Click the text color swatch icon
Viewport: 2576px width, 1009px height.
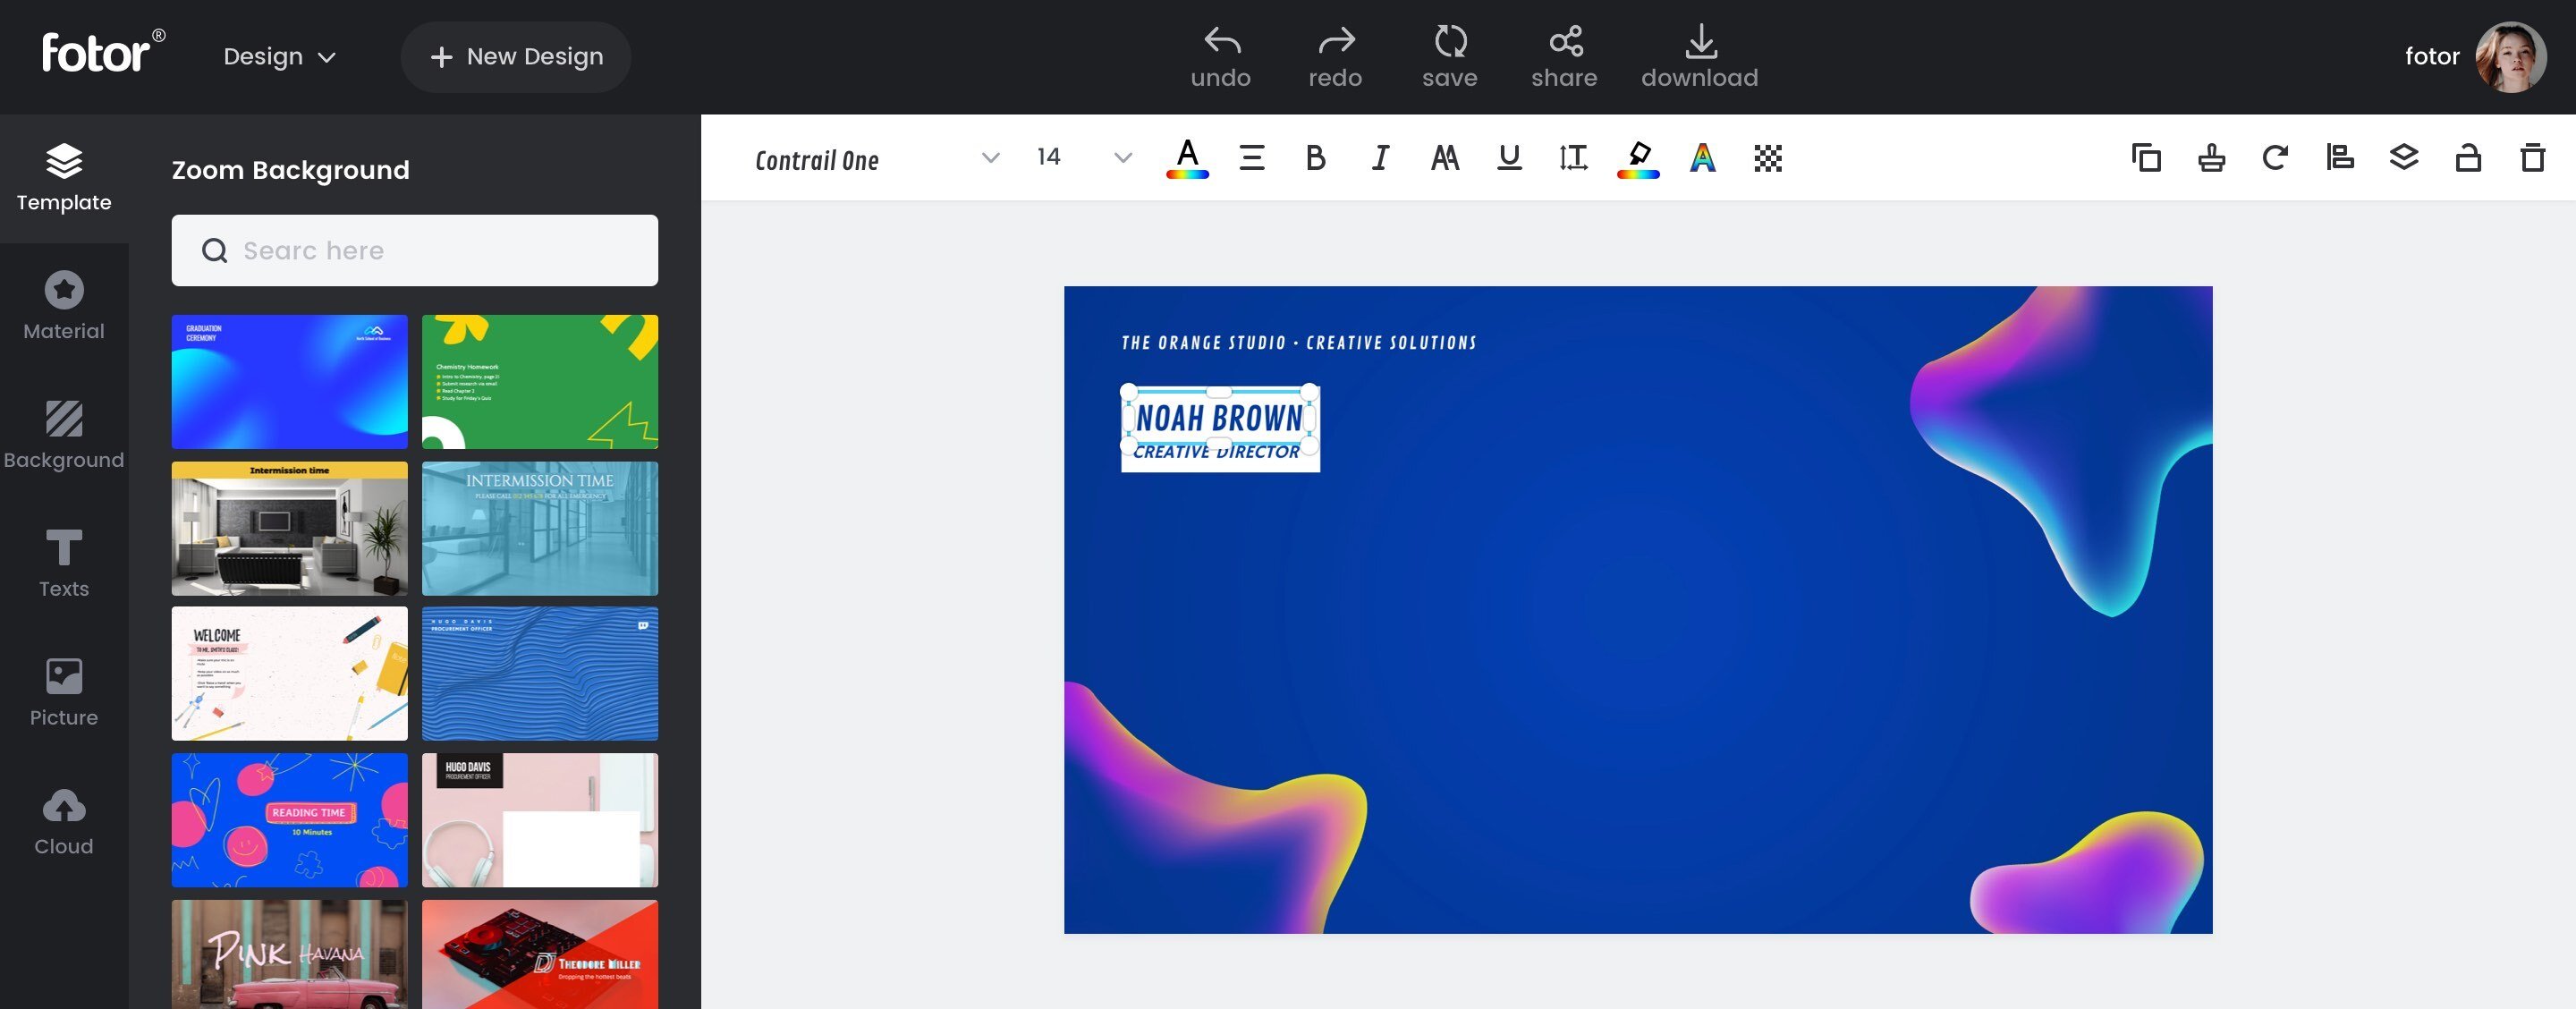click(x=1184, y=157)
